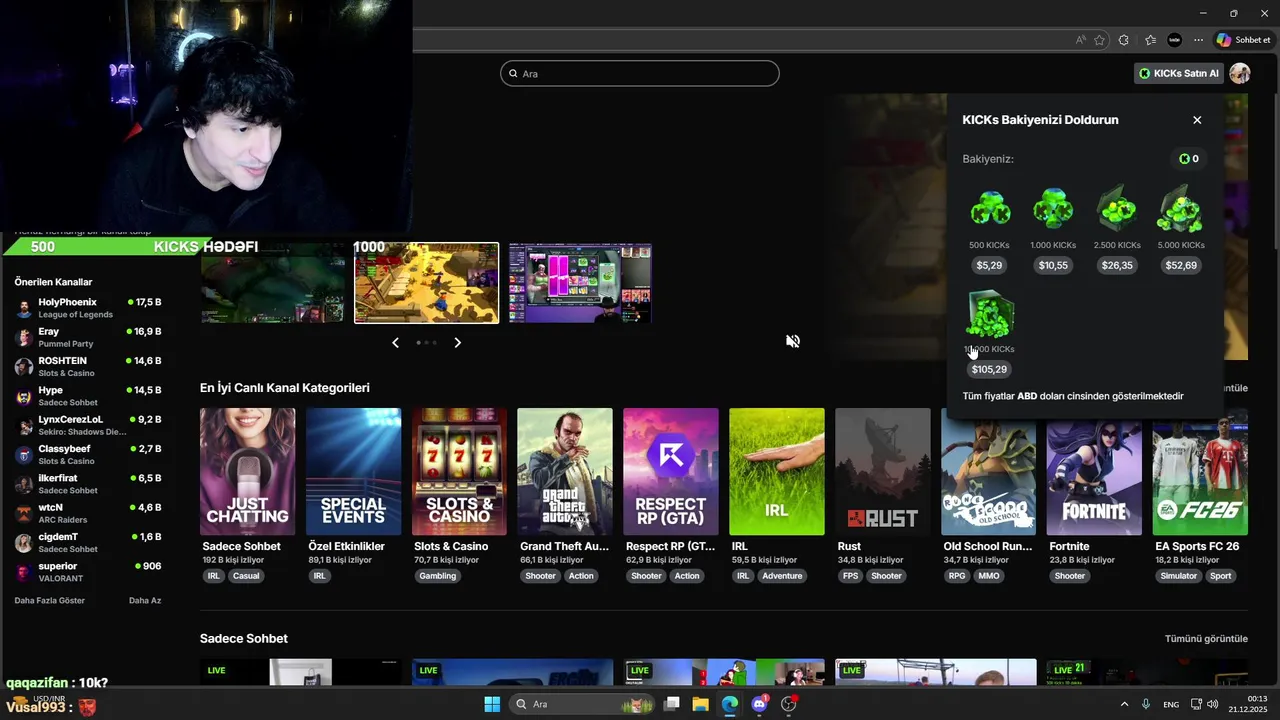1280x720 pixels.
Task: Open the user profile avatar menu
Action: pyautogui.click(x=1240, y=73)
